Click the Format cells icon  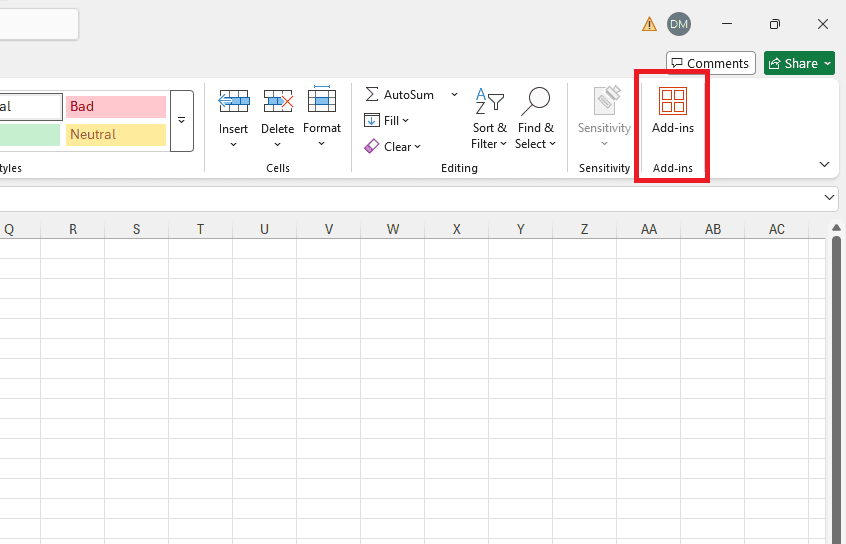pos(322,99)
